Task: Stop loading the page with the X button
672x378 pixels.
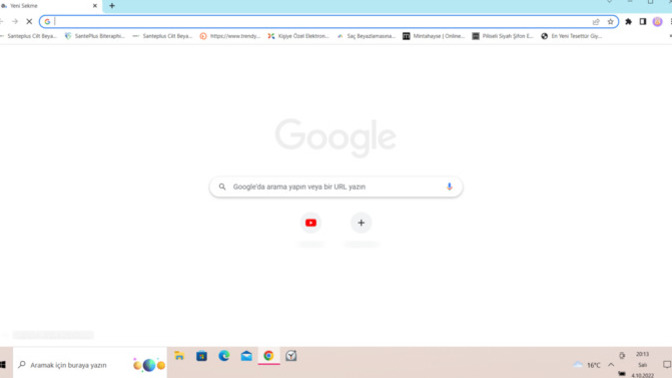Action: pyautogui.click(x=29, y=21)
